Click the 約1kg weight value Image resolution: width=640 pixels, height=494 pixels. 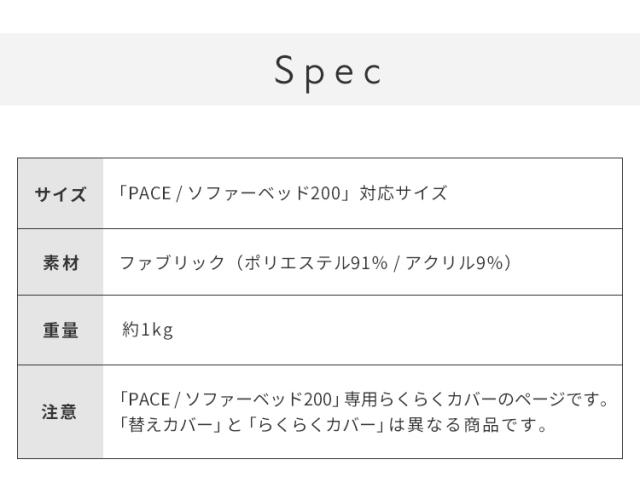pos(147,330)
